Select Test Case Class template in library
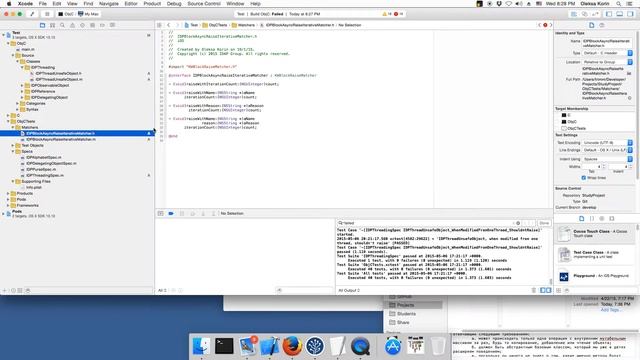Viewport: 640px width, 360px height. pos(596,255)
